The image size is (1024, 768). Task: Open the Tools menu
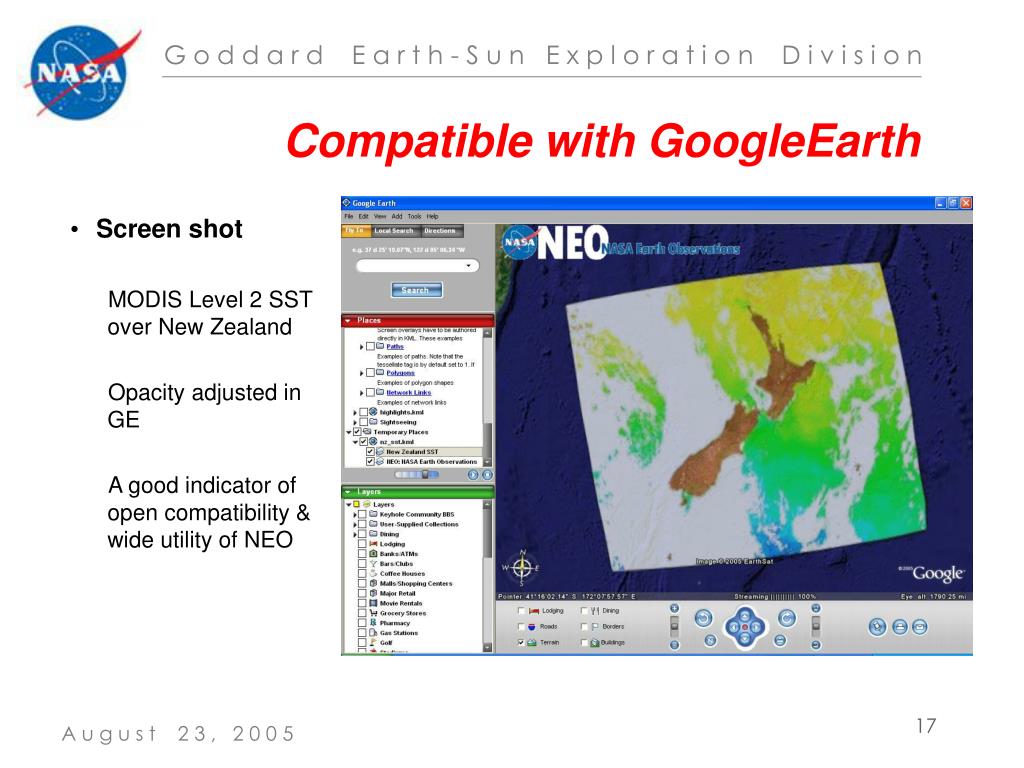pos(414,216)
